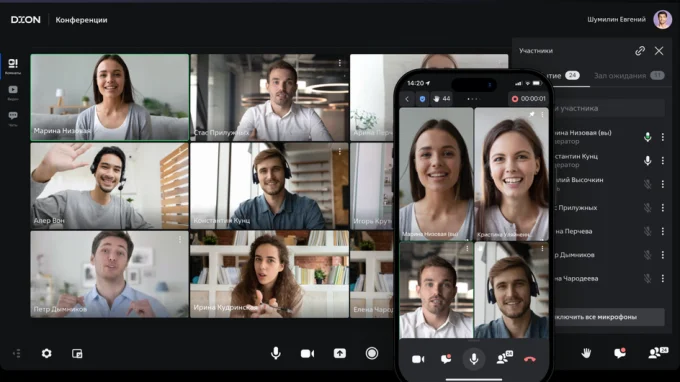Toggle the desktop camera button
Image resolution: width=680 pixels, height=382 pixels.
coord(307,354)
